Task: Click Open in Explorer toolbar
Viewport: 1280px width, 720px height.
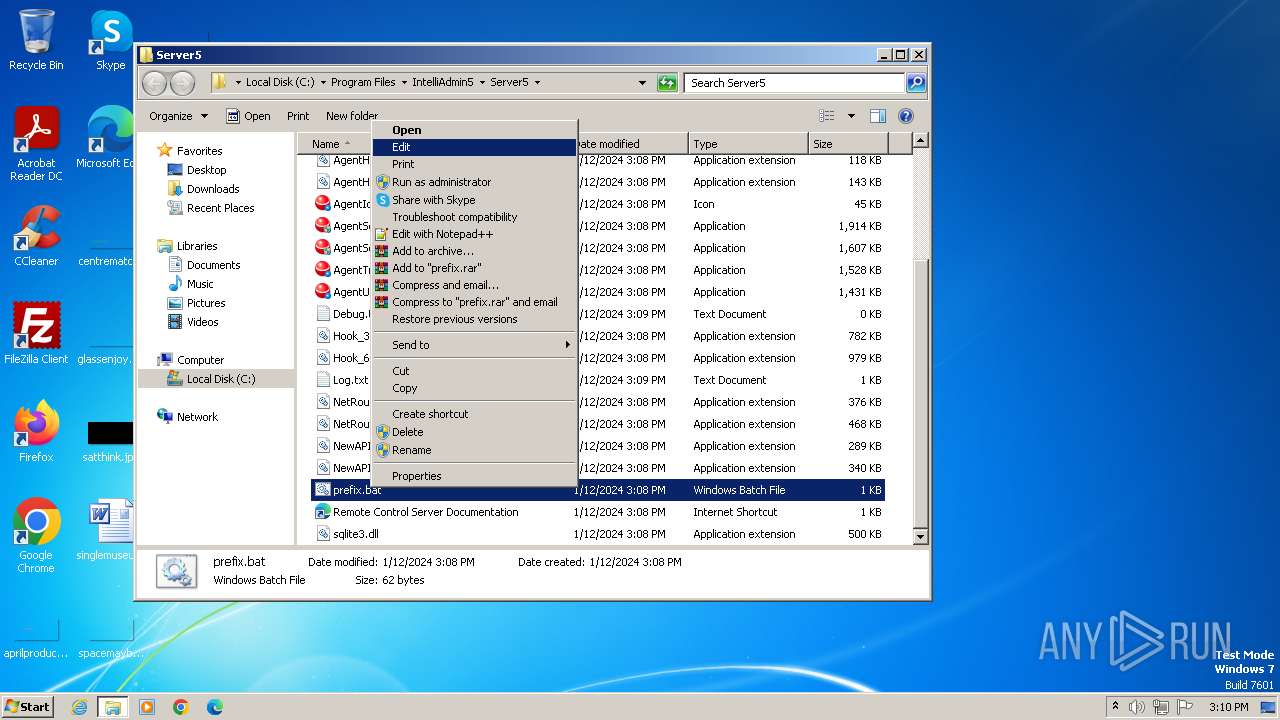Action: click(248, 116)
